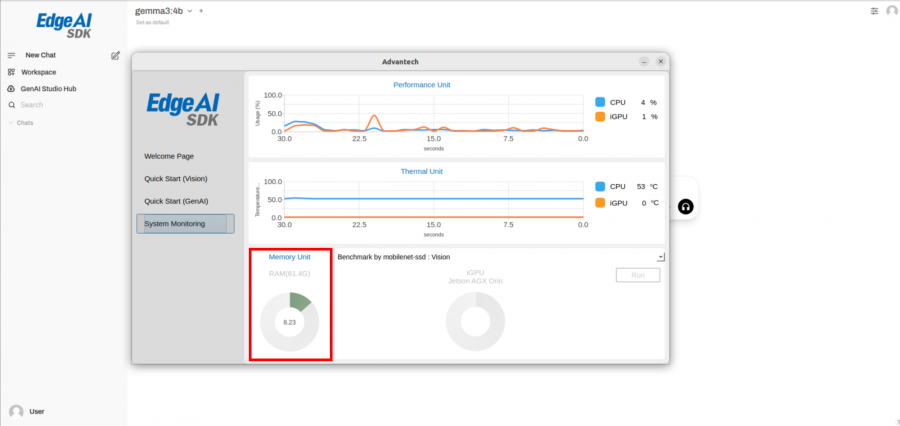
Task: Open the chat controls sliders icon
Action: click(875, 11)
